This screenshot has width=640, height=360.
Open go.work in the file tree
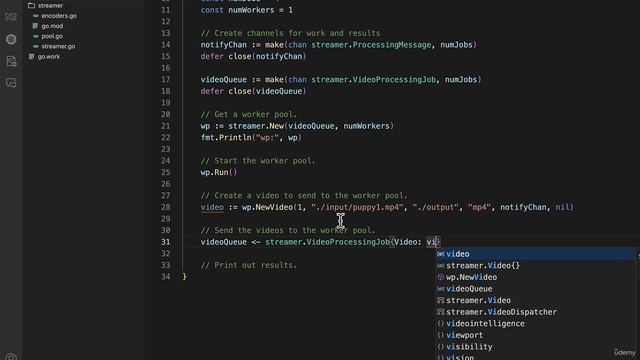(x=49, y=57)
